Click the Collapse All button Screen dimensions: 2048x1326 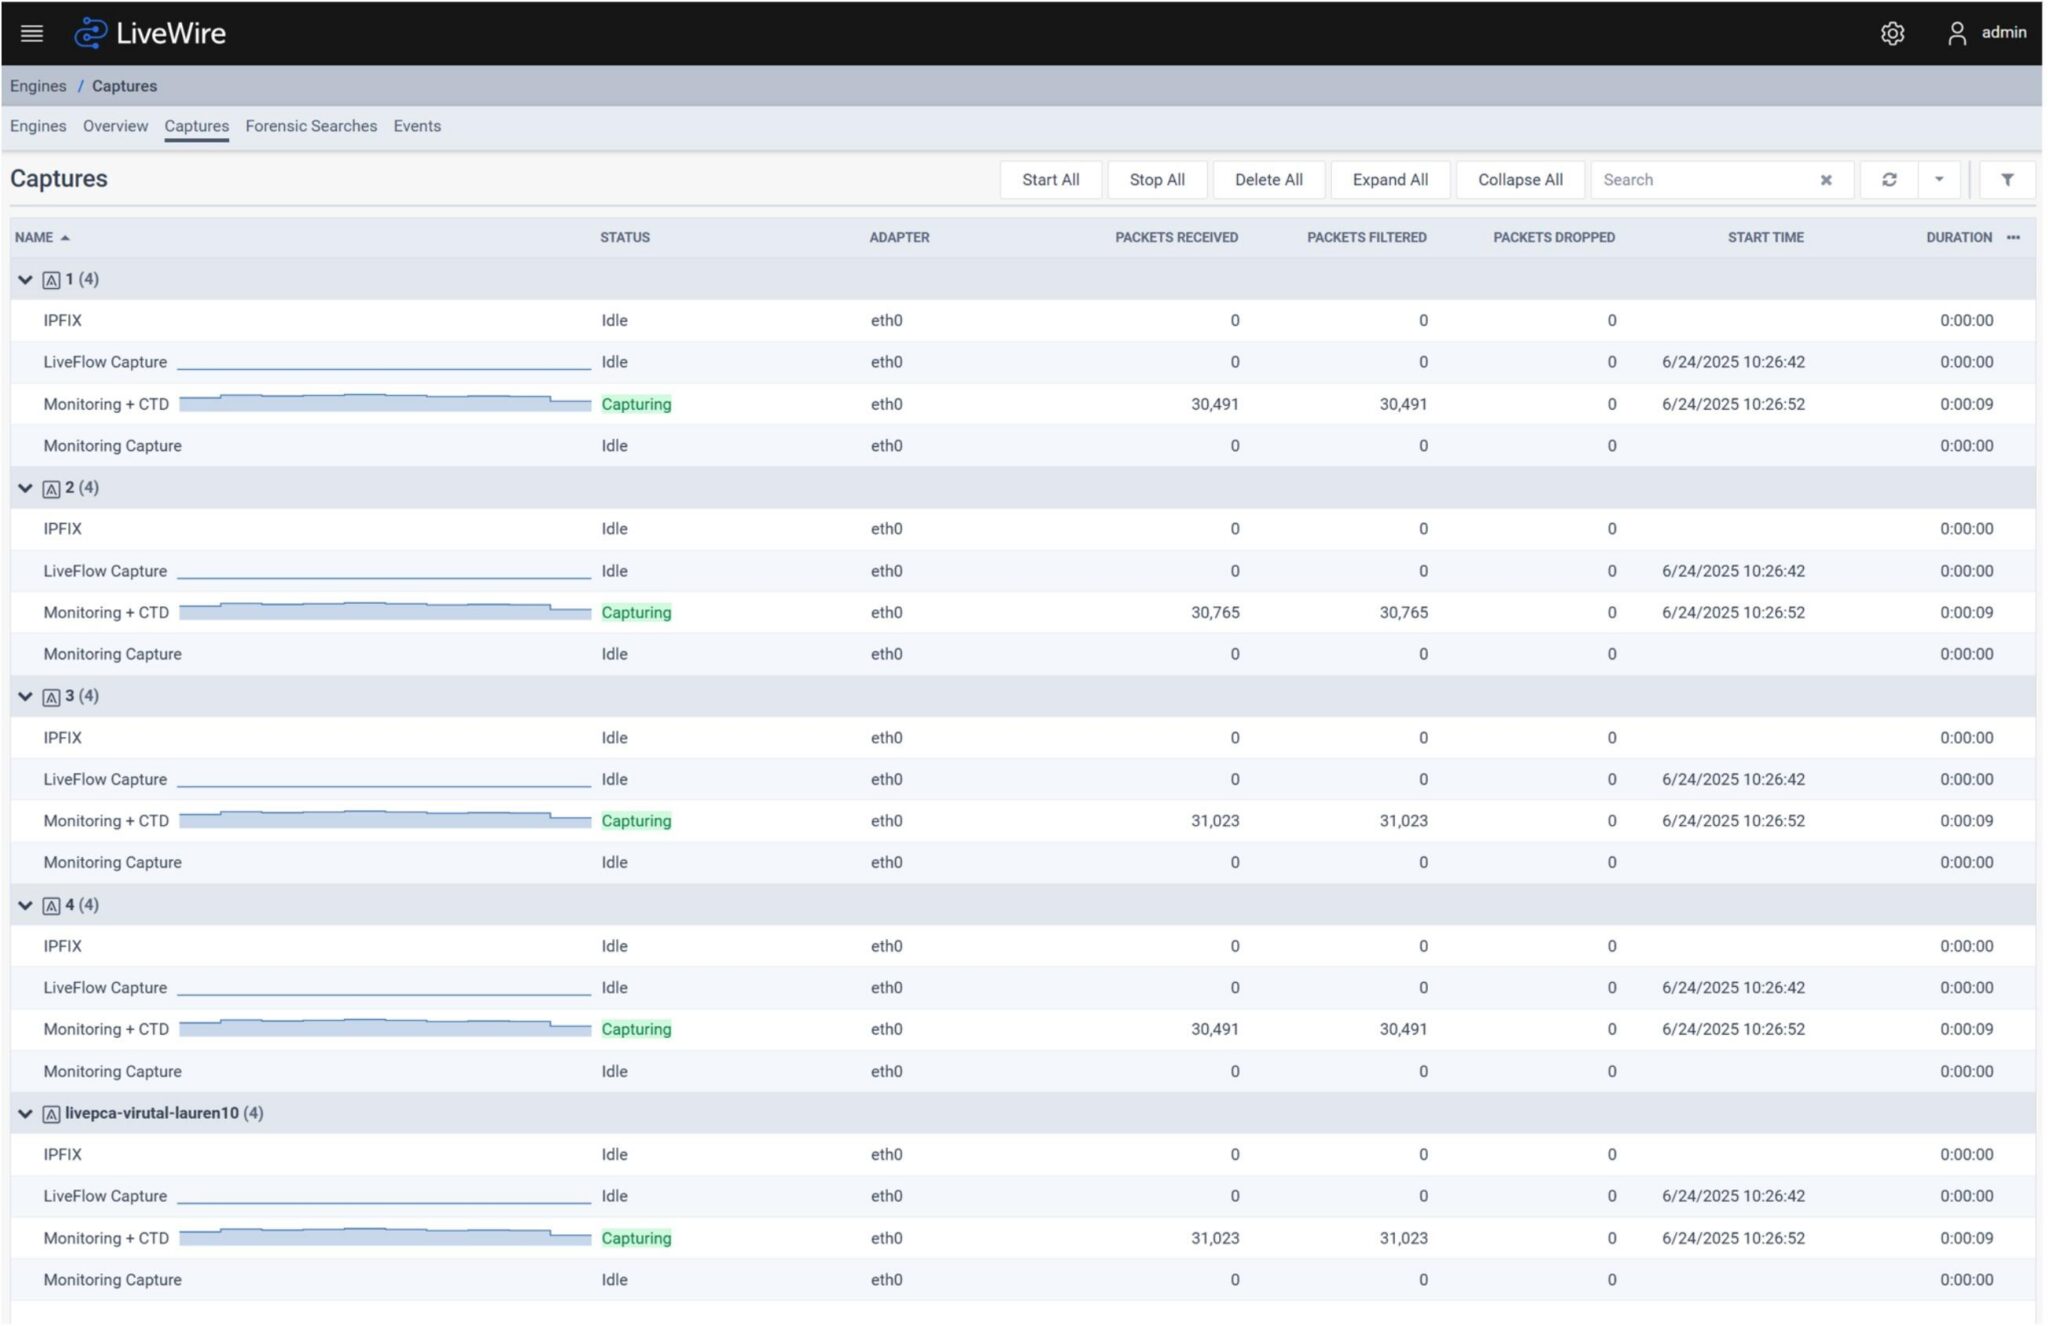tap(1520, 180)
